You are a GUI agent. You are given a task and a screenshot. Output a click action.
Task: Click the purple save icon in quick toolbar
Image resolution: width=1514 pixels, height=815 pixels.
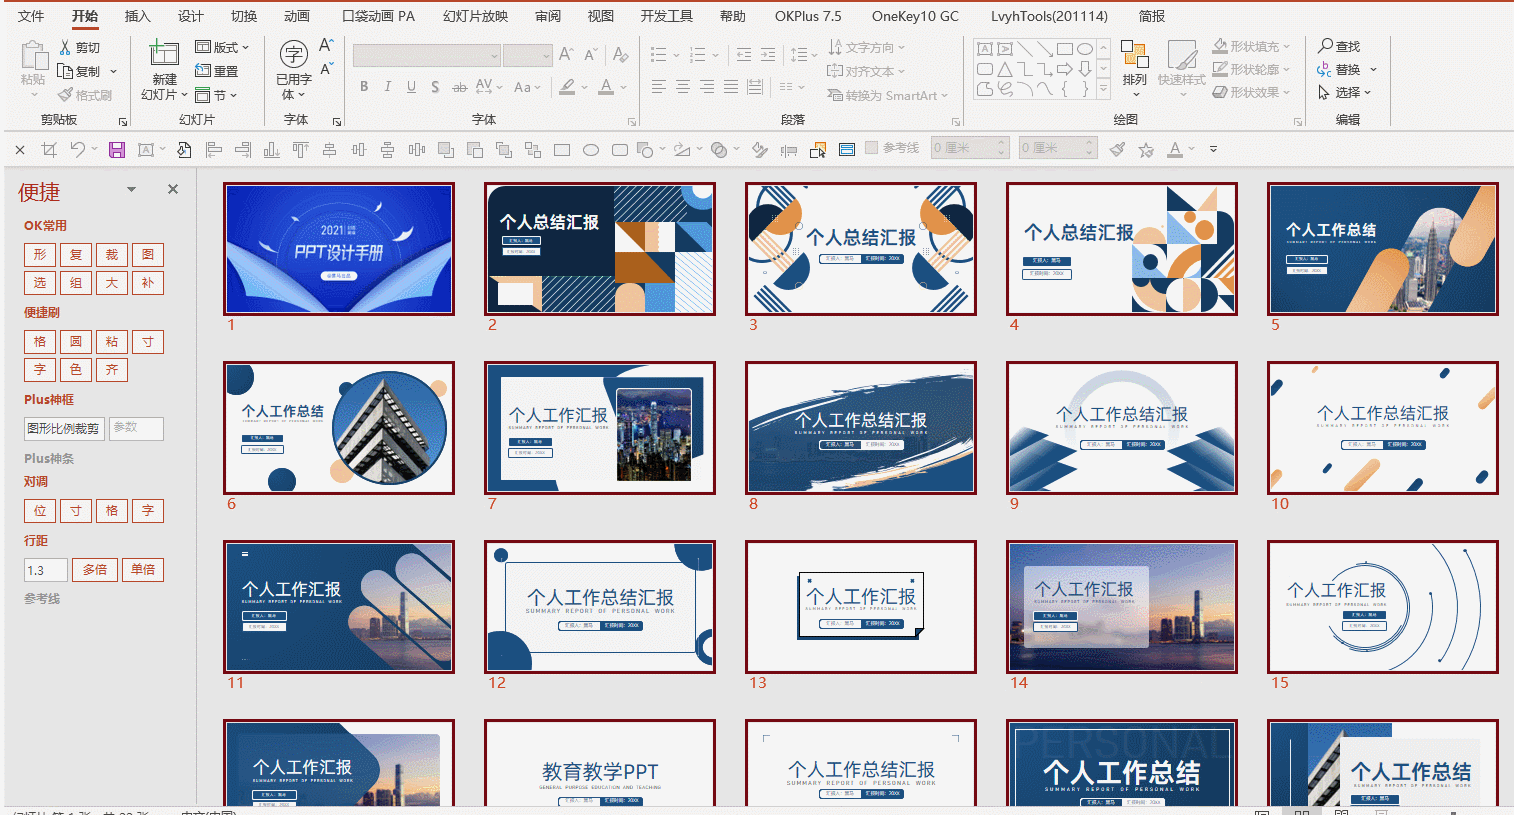pyautogui.click(x=117, y=150)
